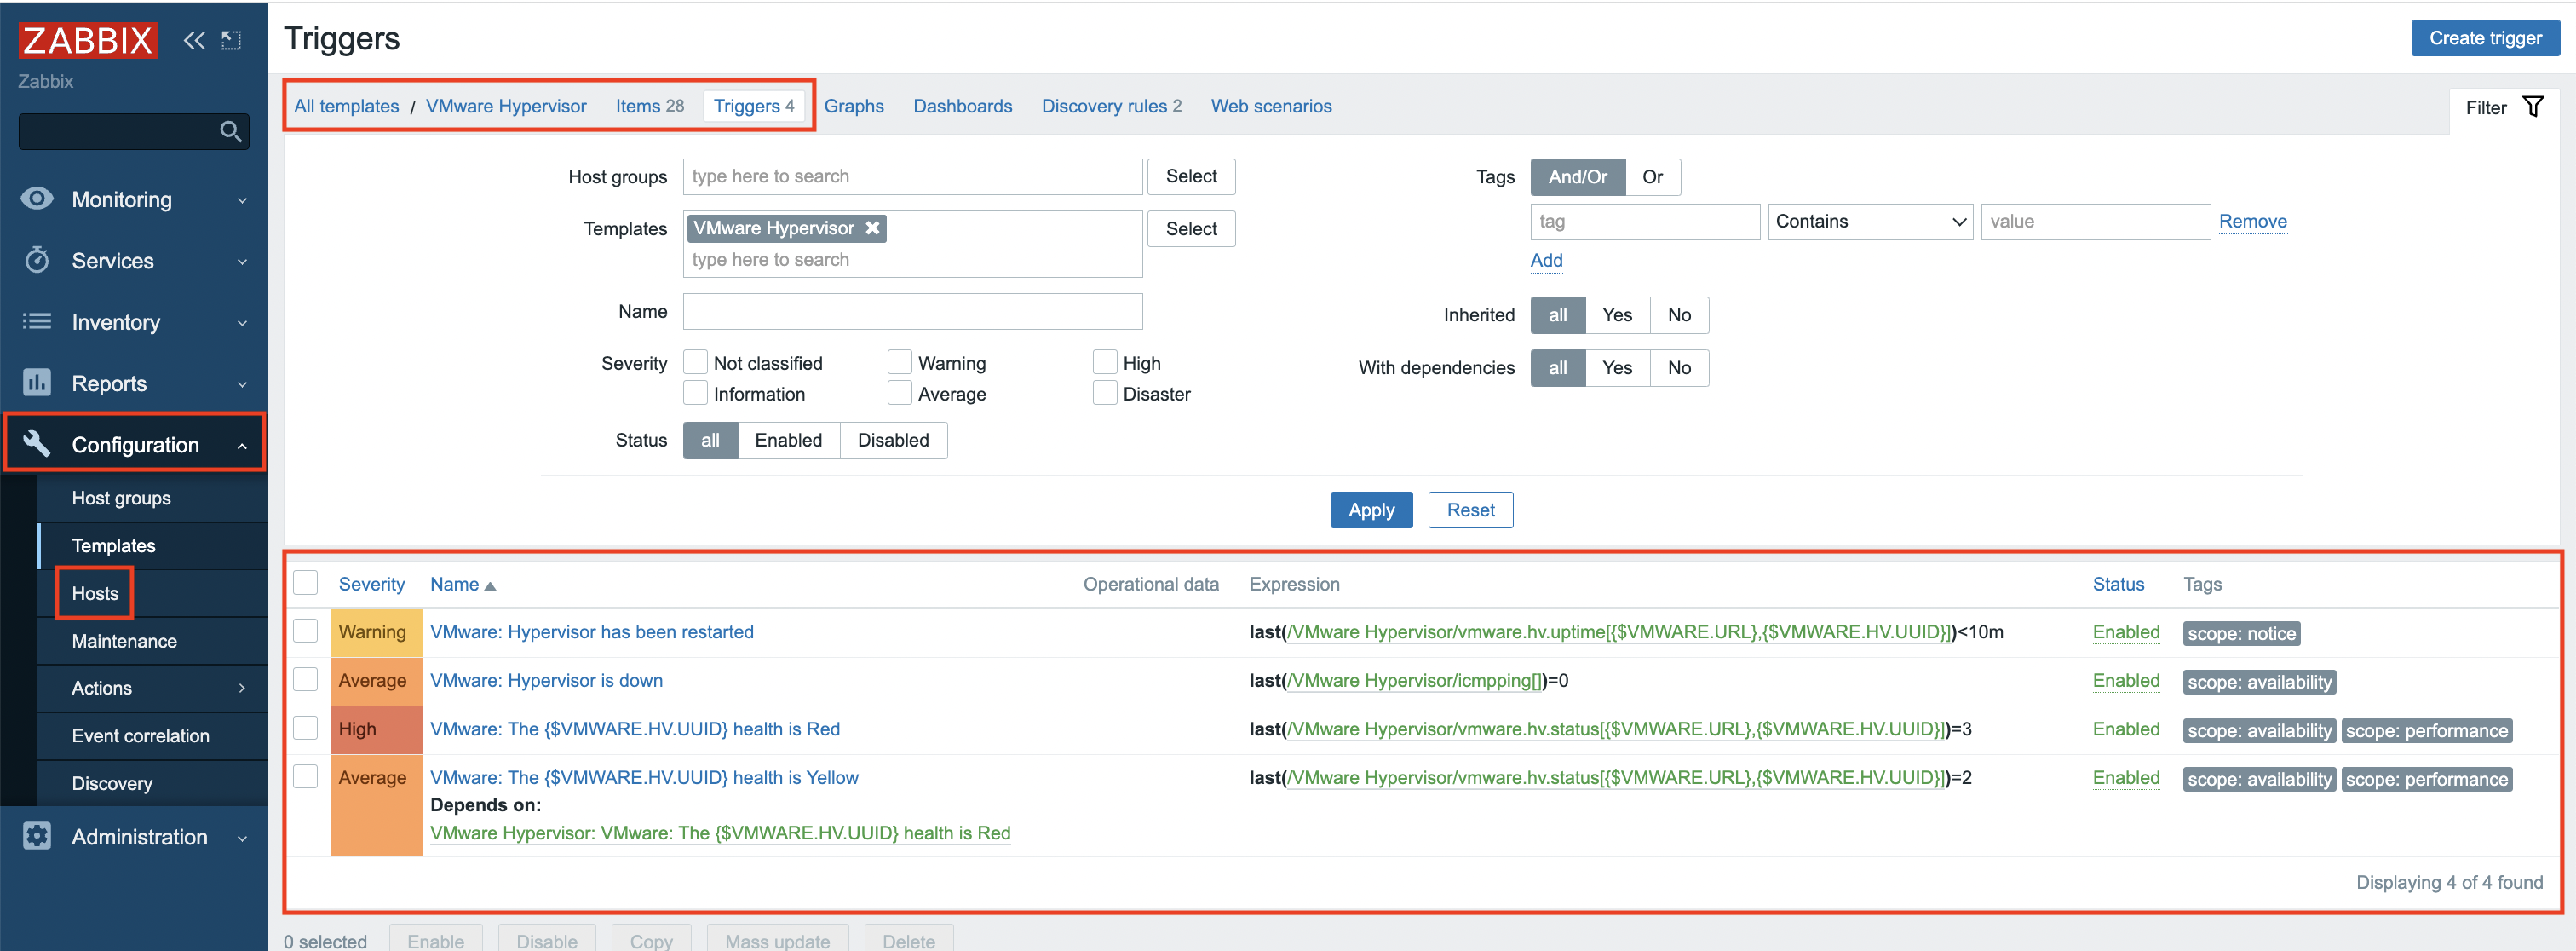Open Monitoring via the eye icon
The width and height of the screenshot is (2576, 951).
(37, 199)
